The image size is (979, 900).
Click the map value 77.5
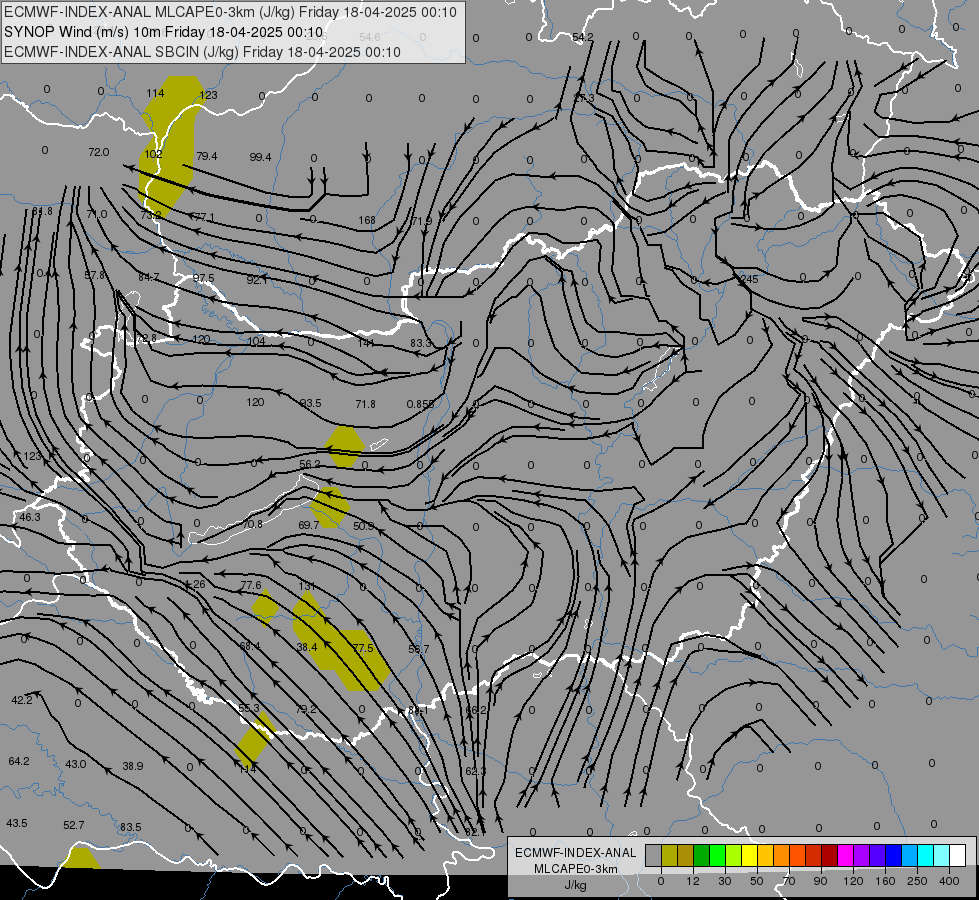pos(363,648)
